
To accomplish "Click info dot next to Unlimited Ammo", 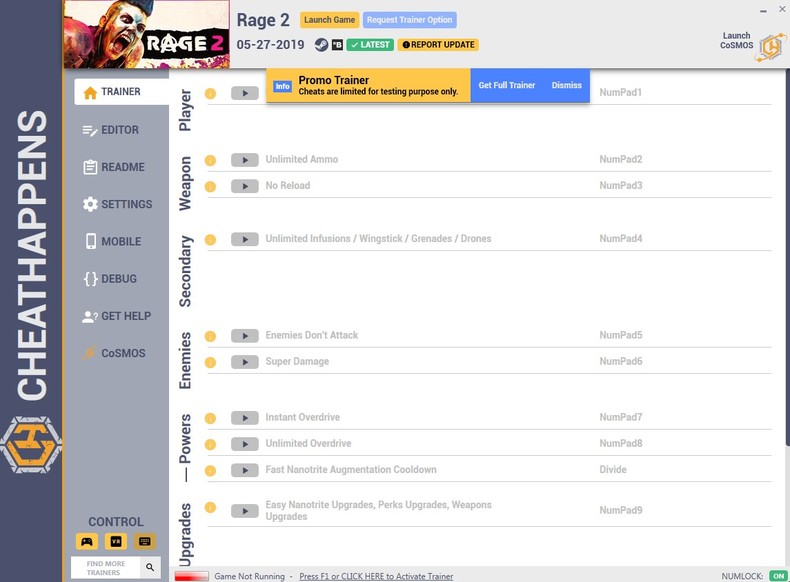I will pyautogui.click(x=210, y=160).
